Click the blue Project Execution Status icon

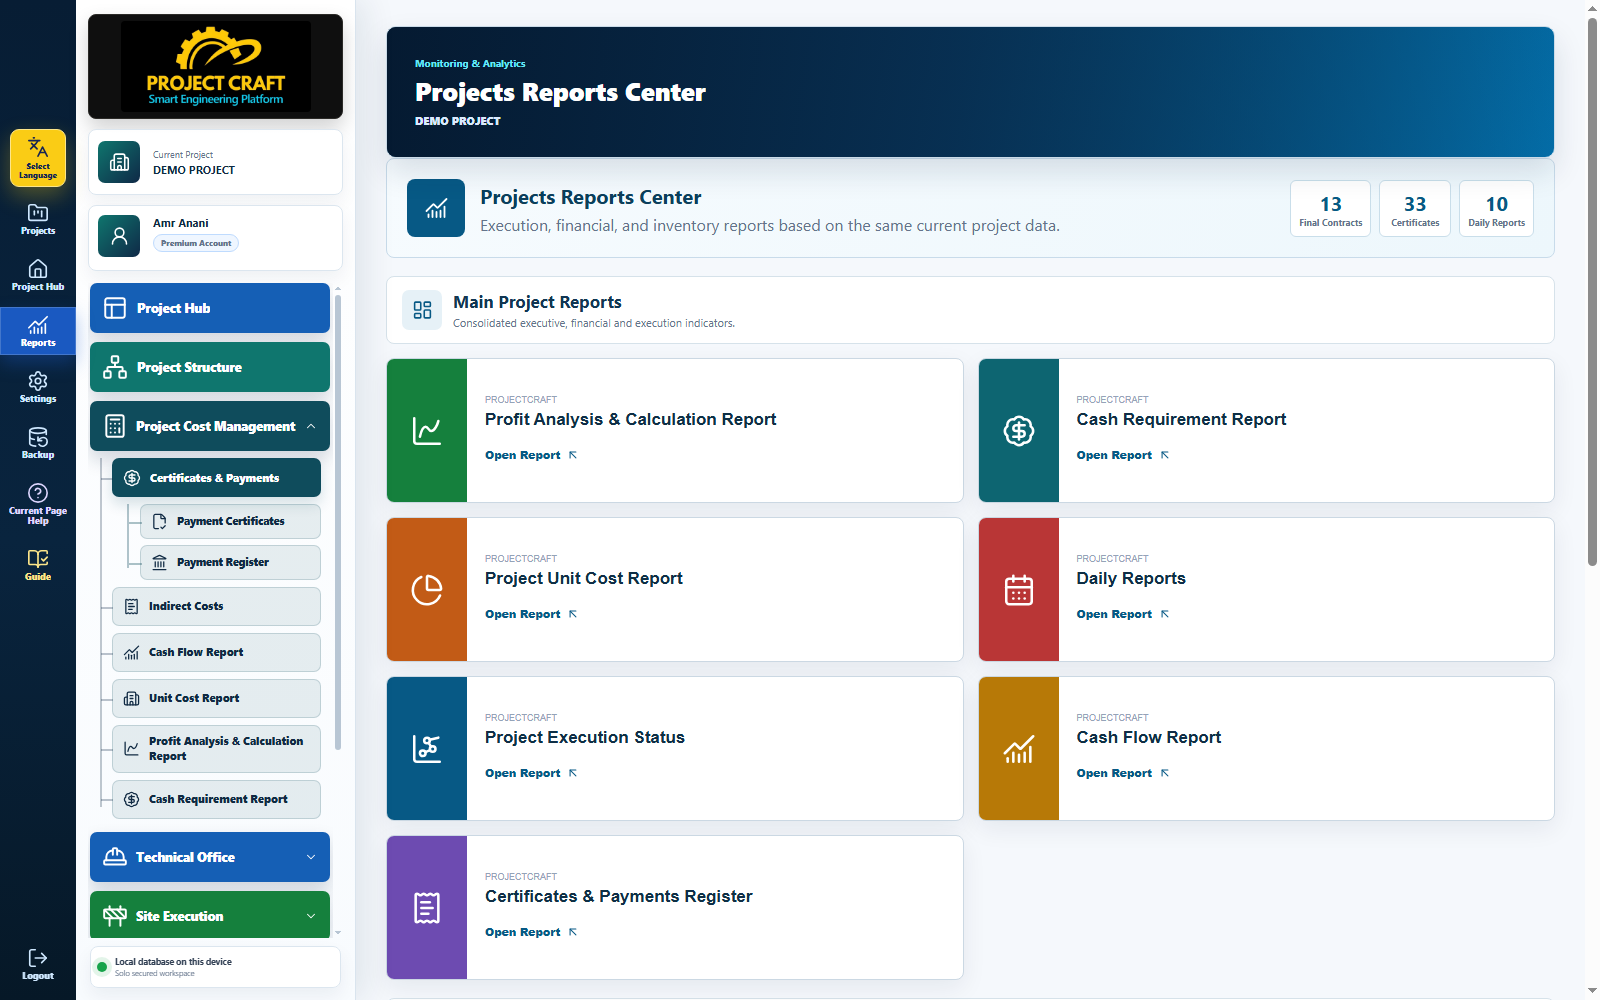click(427, 749)
